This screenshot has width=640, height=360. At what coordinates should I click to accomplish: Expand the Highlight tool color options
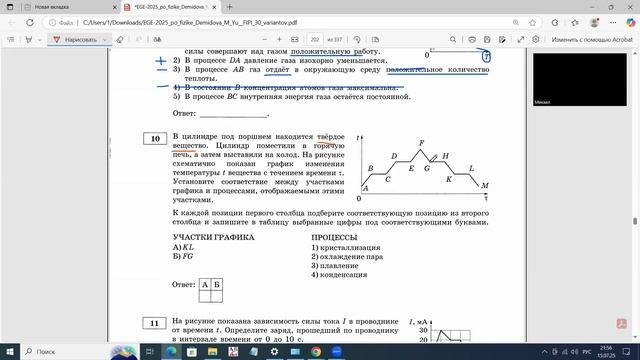(40, 40)
